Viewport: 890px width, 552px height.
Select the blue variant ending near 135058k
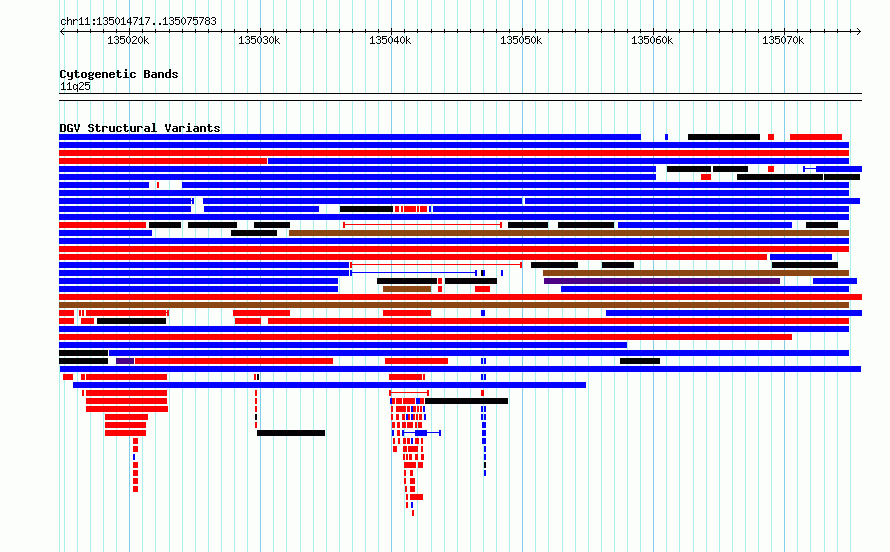coord(343,345)
